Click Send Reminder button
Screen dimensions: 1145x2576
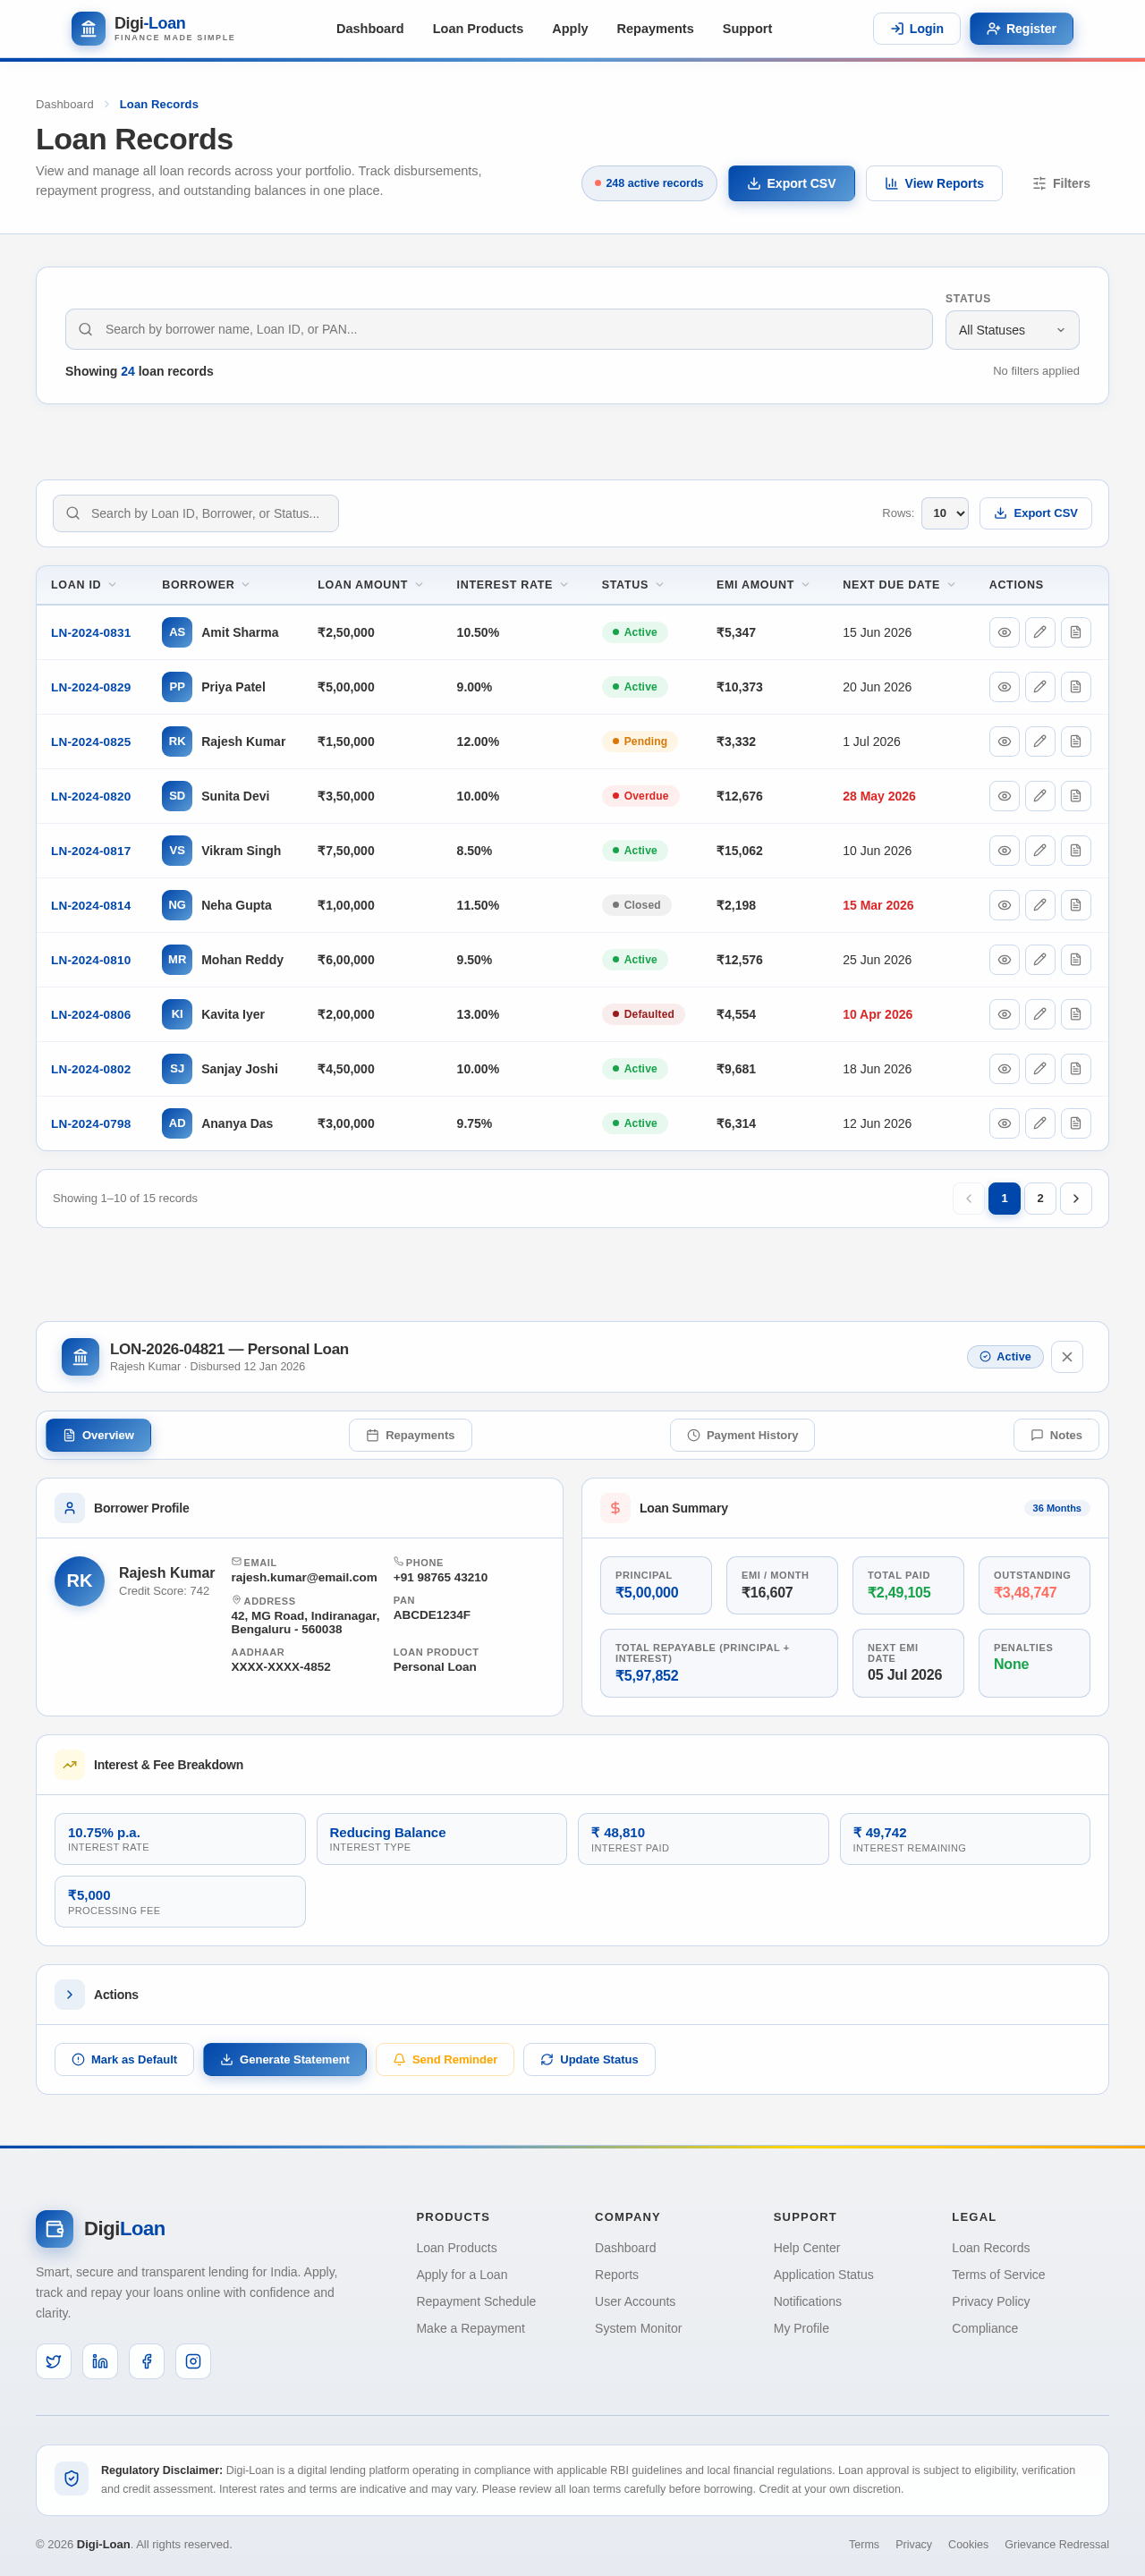[445, 2059]
